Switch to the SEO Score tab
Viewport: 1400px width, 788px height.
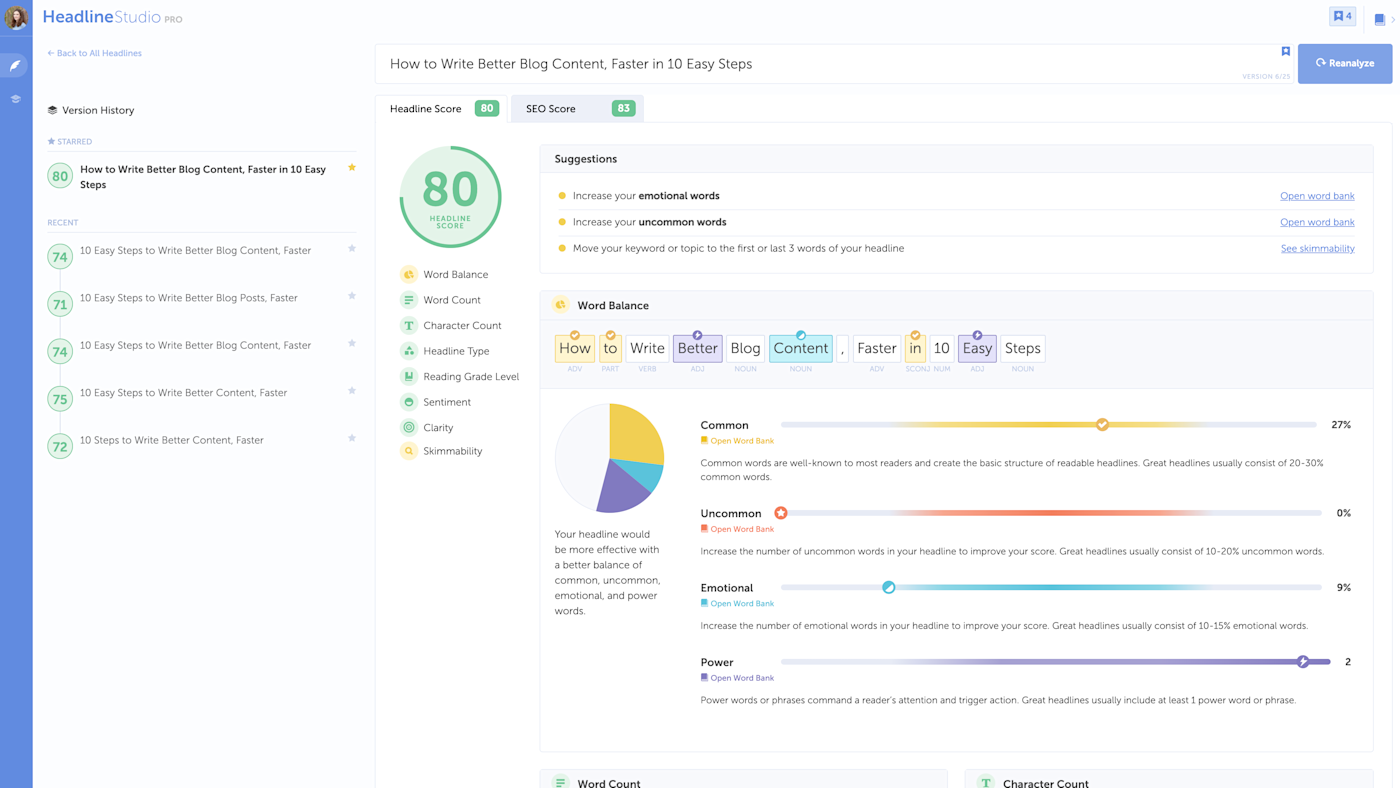pyautogui.click(x=578, y=109)
